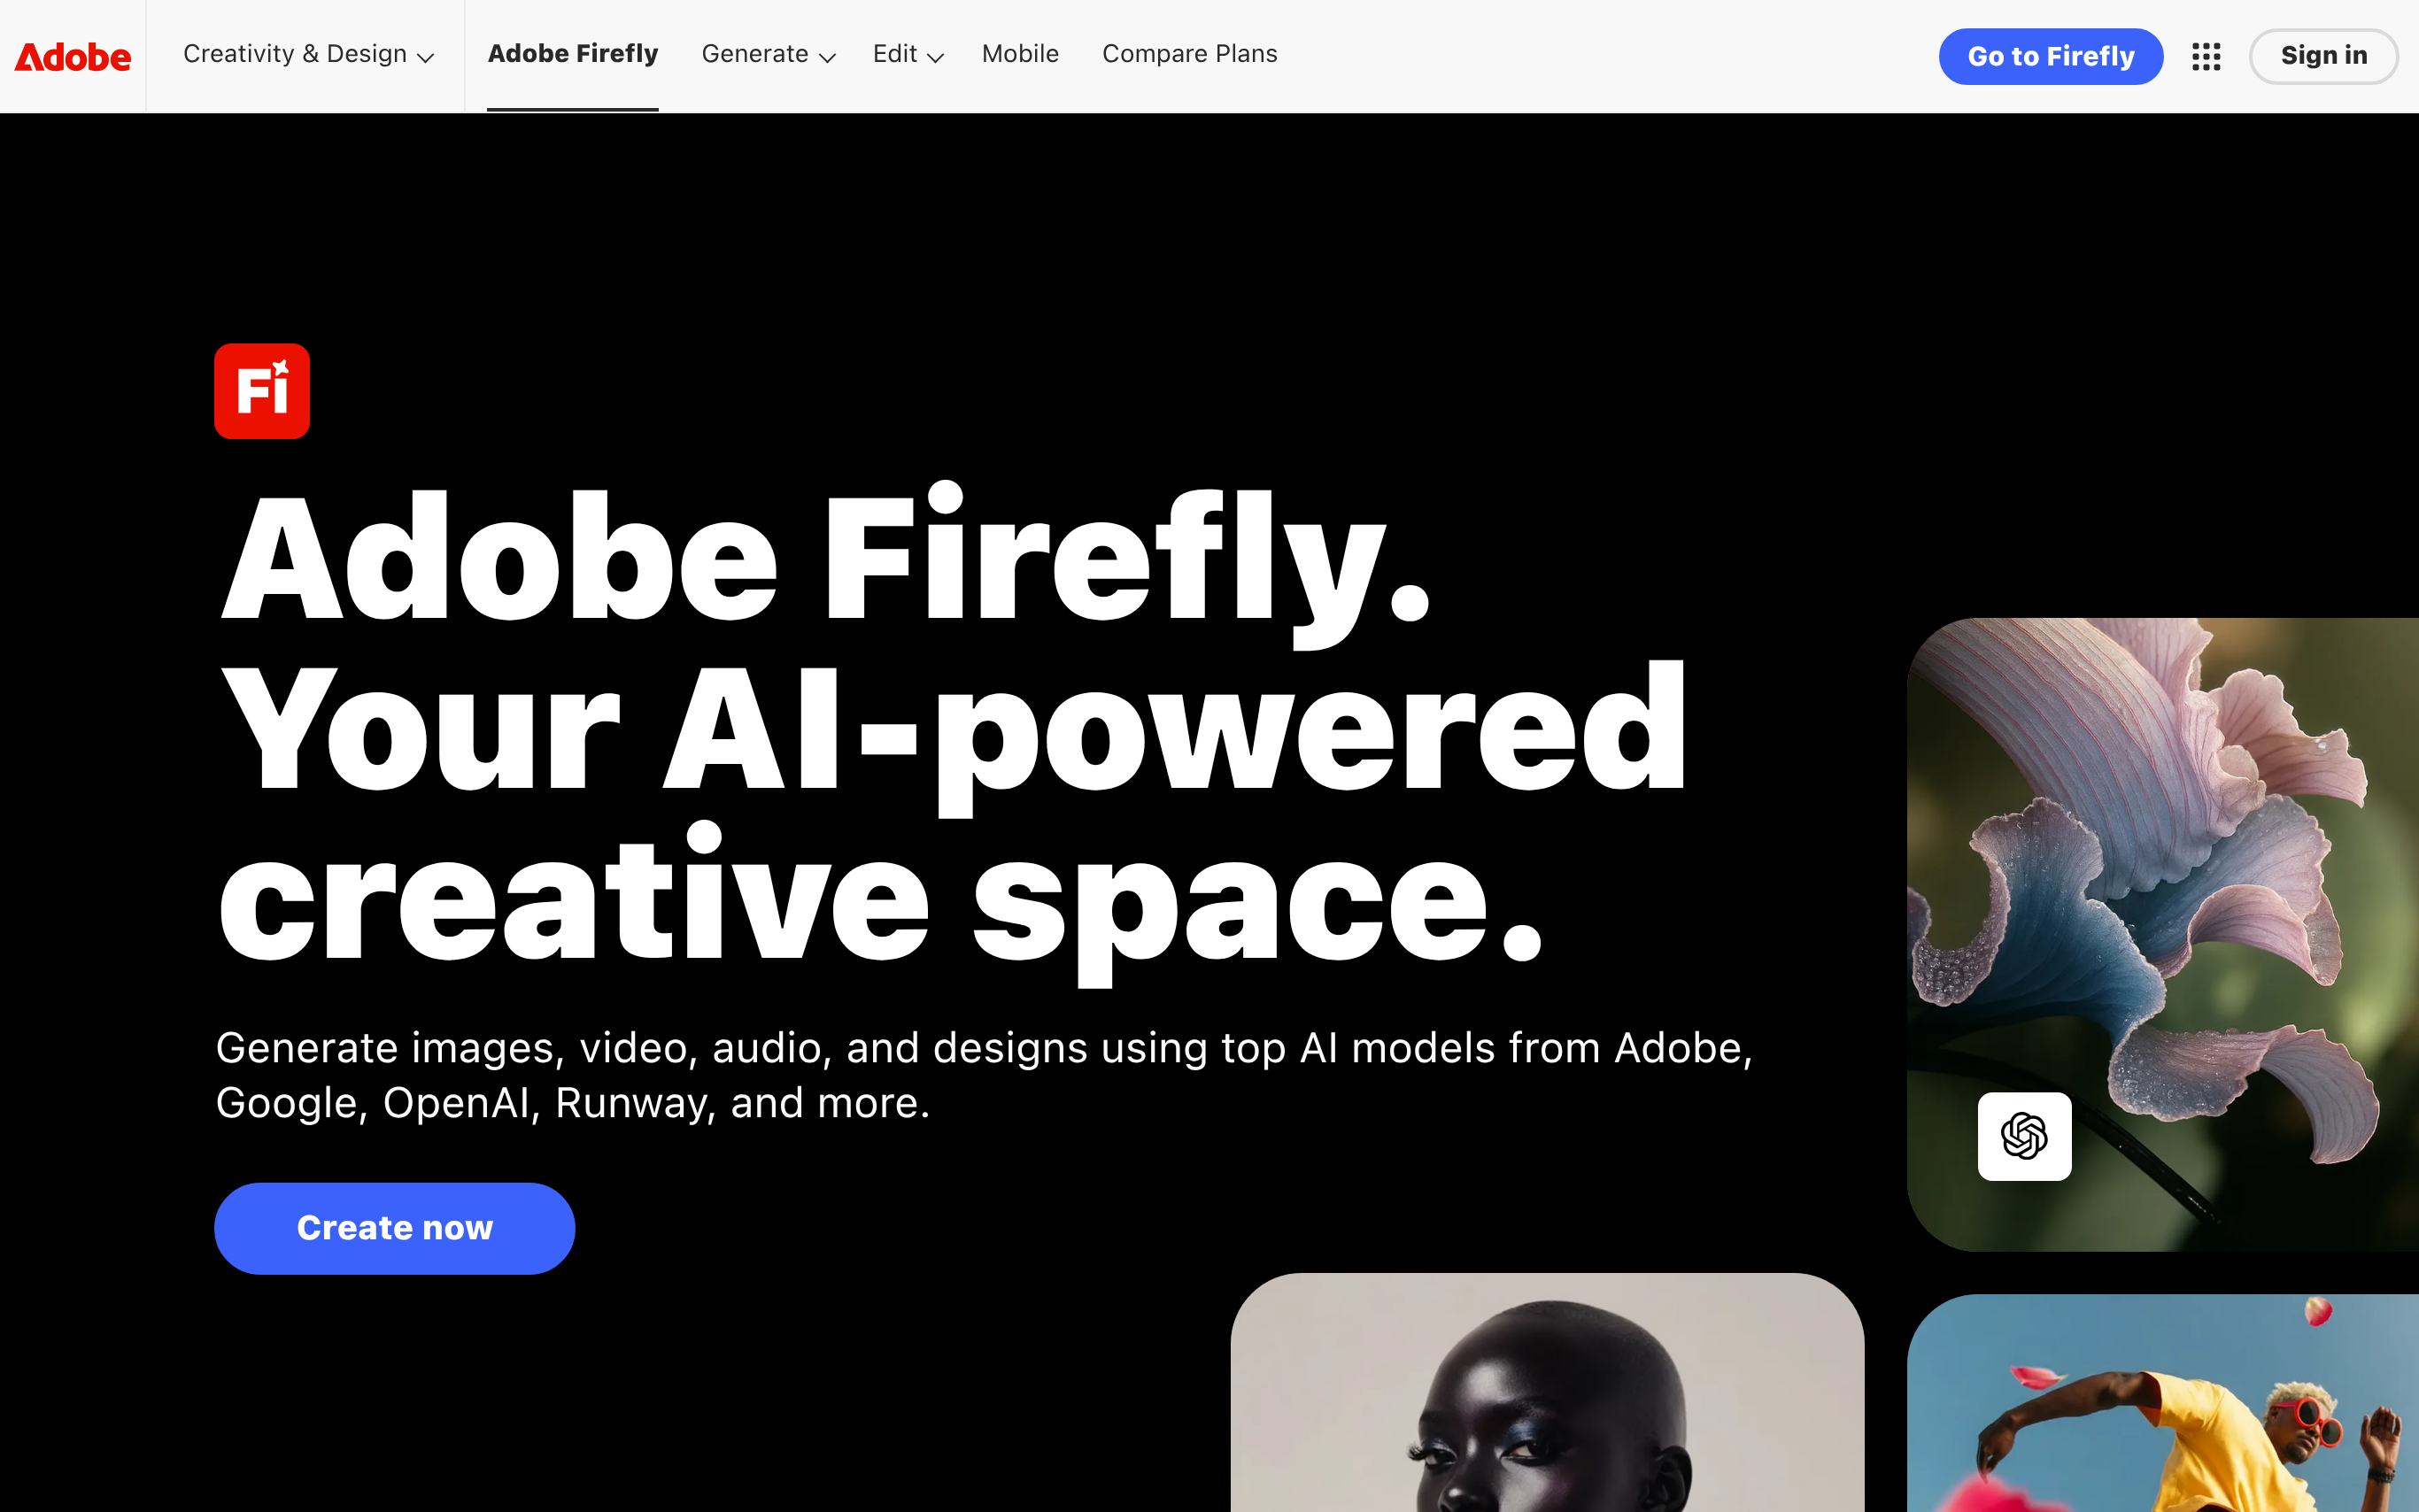The width and height of the screenshot is (2419, 1512).
Task: Go to the Mobile nav item
Action: click(1020, 54)
